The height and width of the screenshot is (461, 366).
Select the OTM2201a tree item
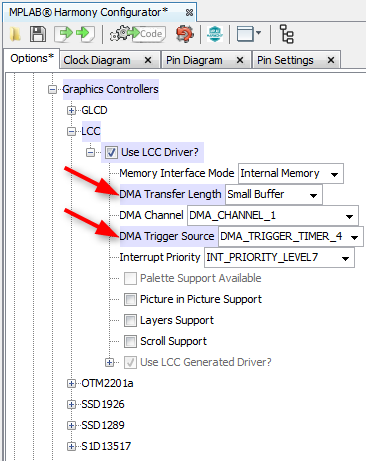107,383
